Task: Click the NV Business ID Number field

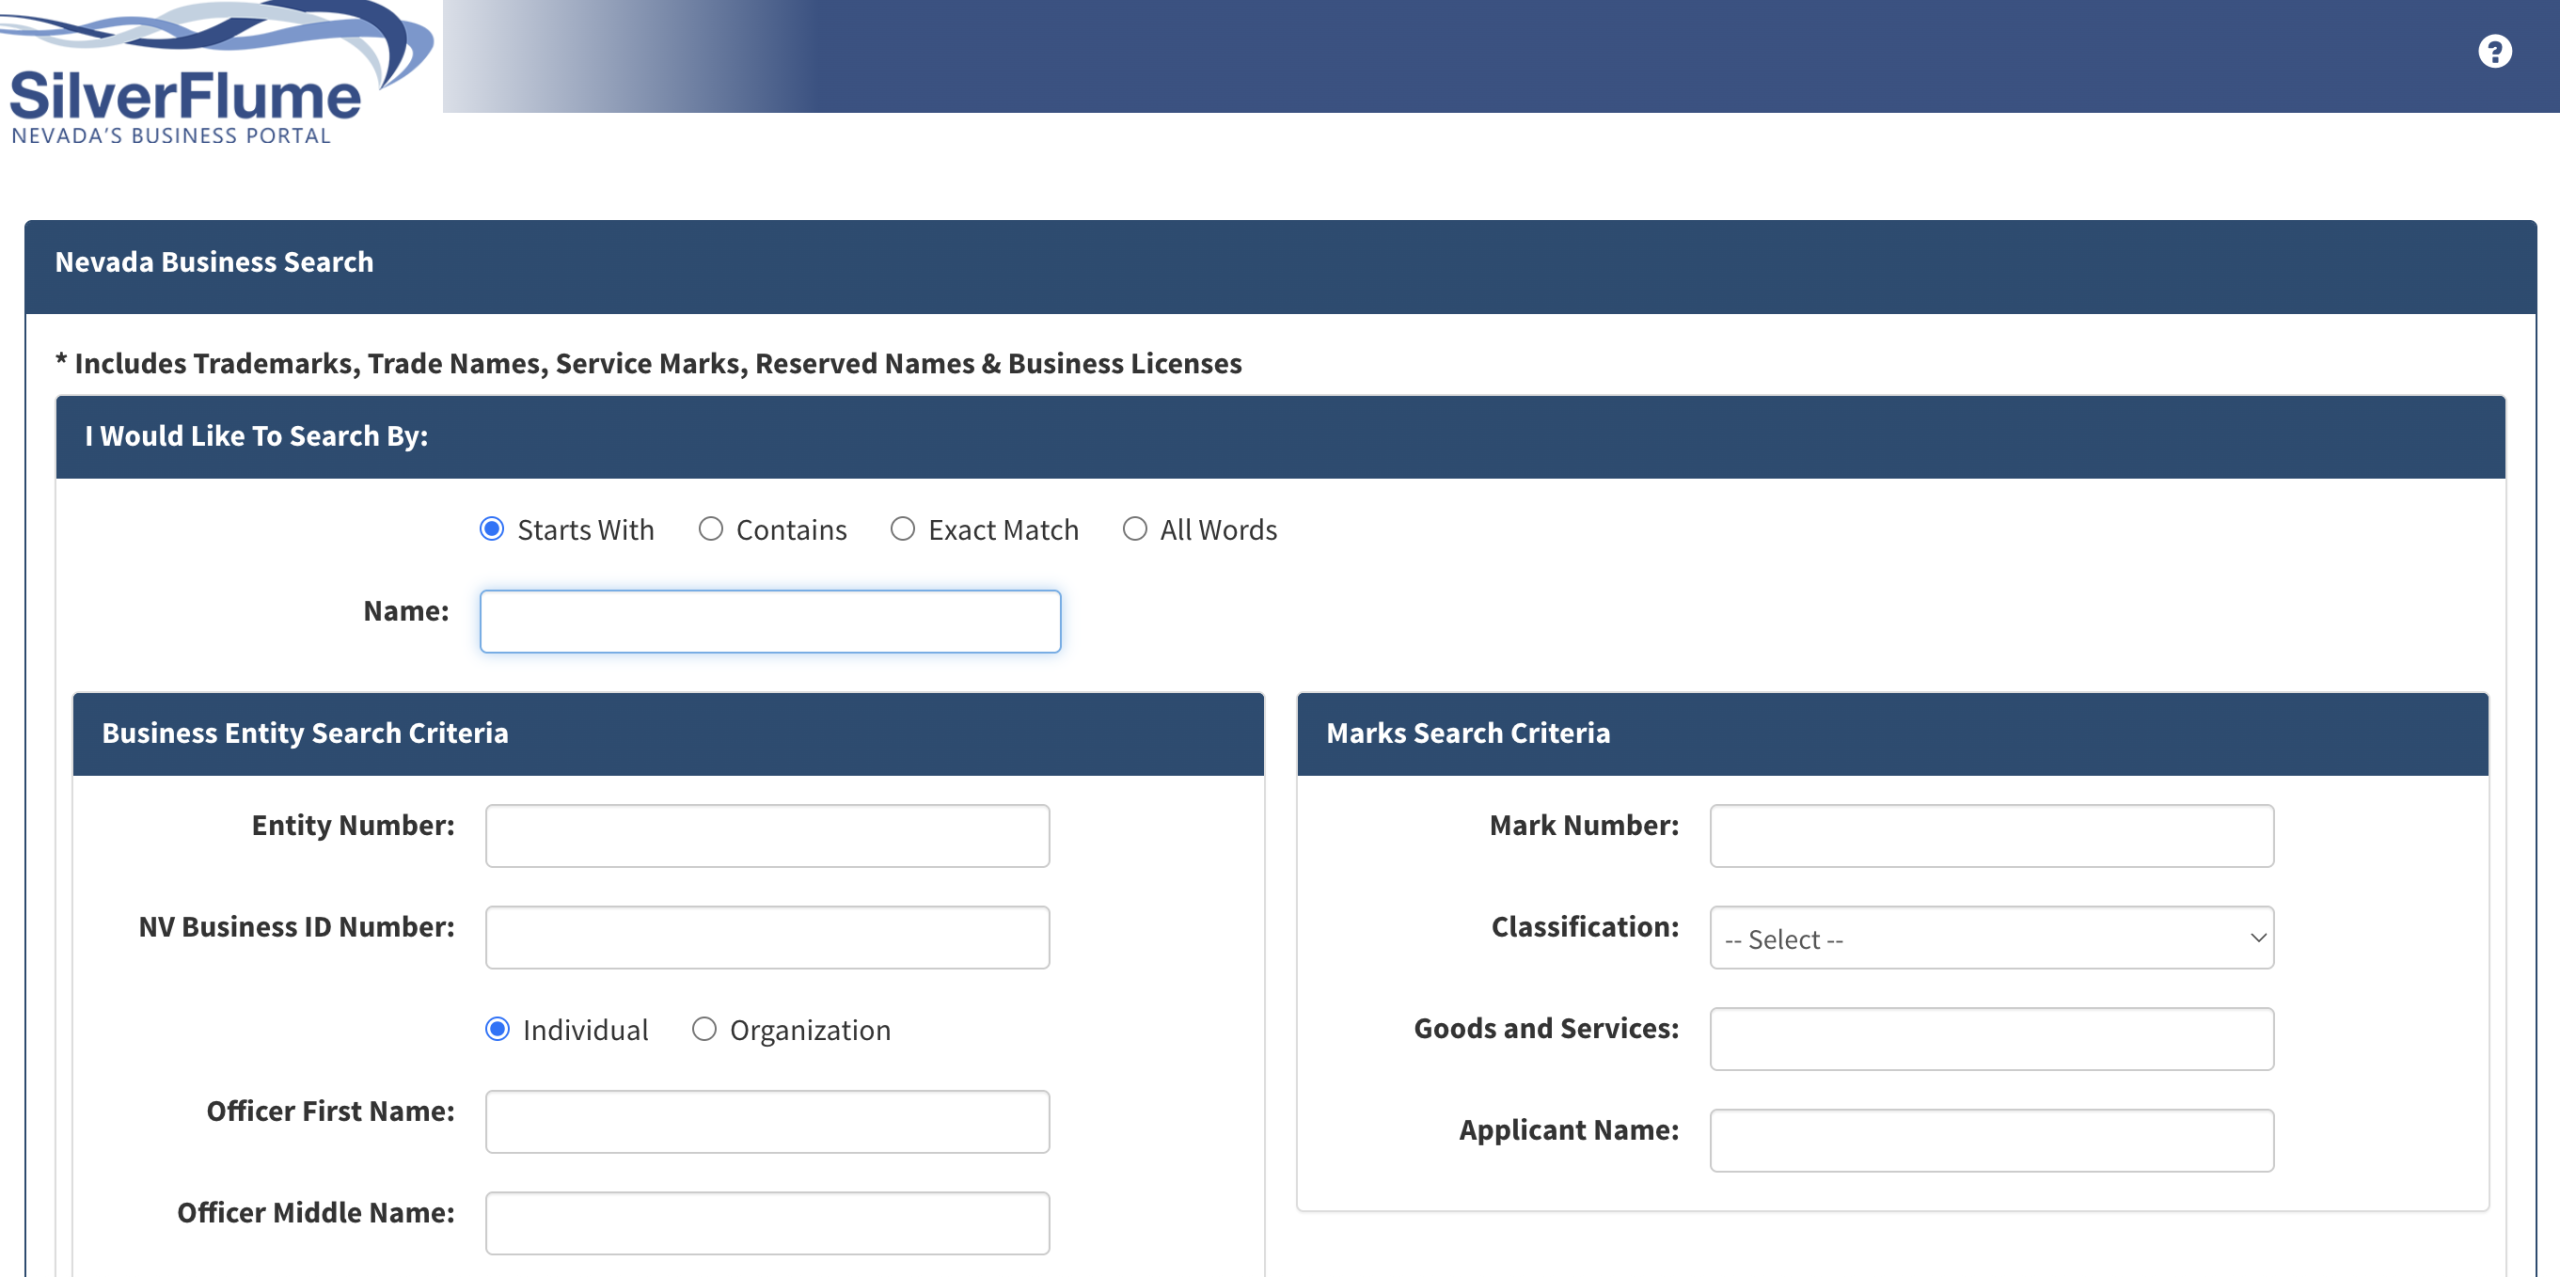Action: pos(767,938)
